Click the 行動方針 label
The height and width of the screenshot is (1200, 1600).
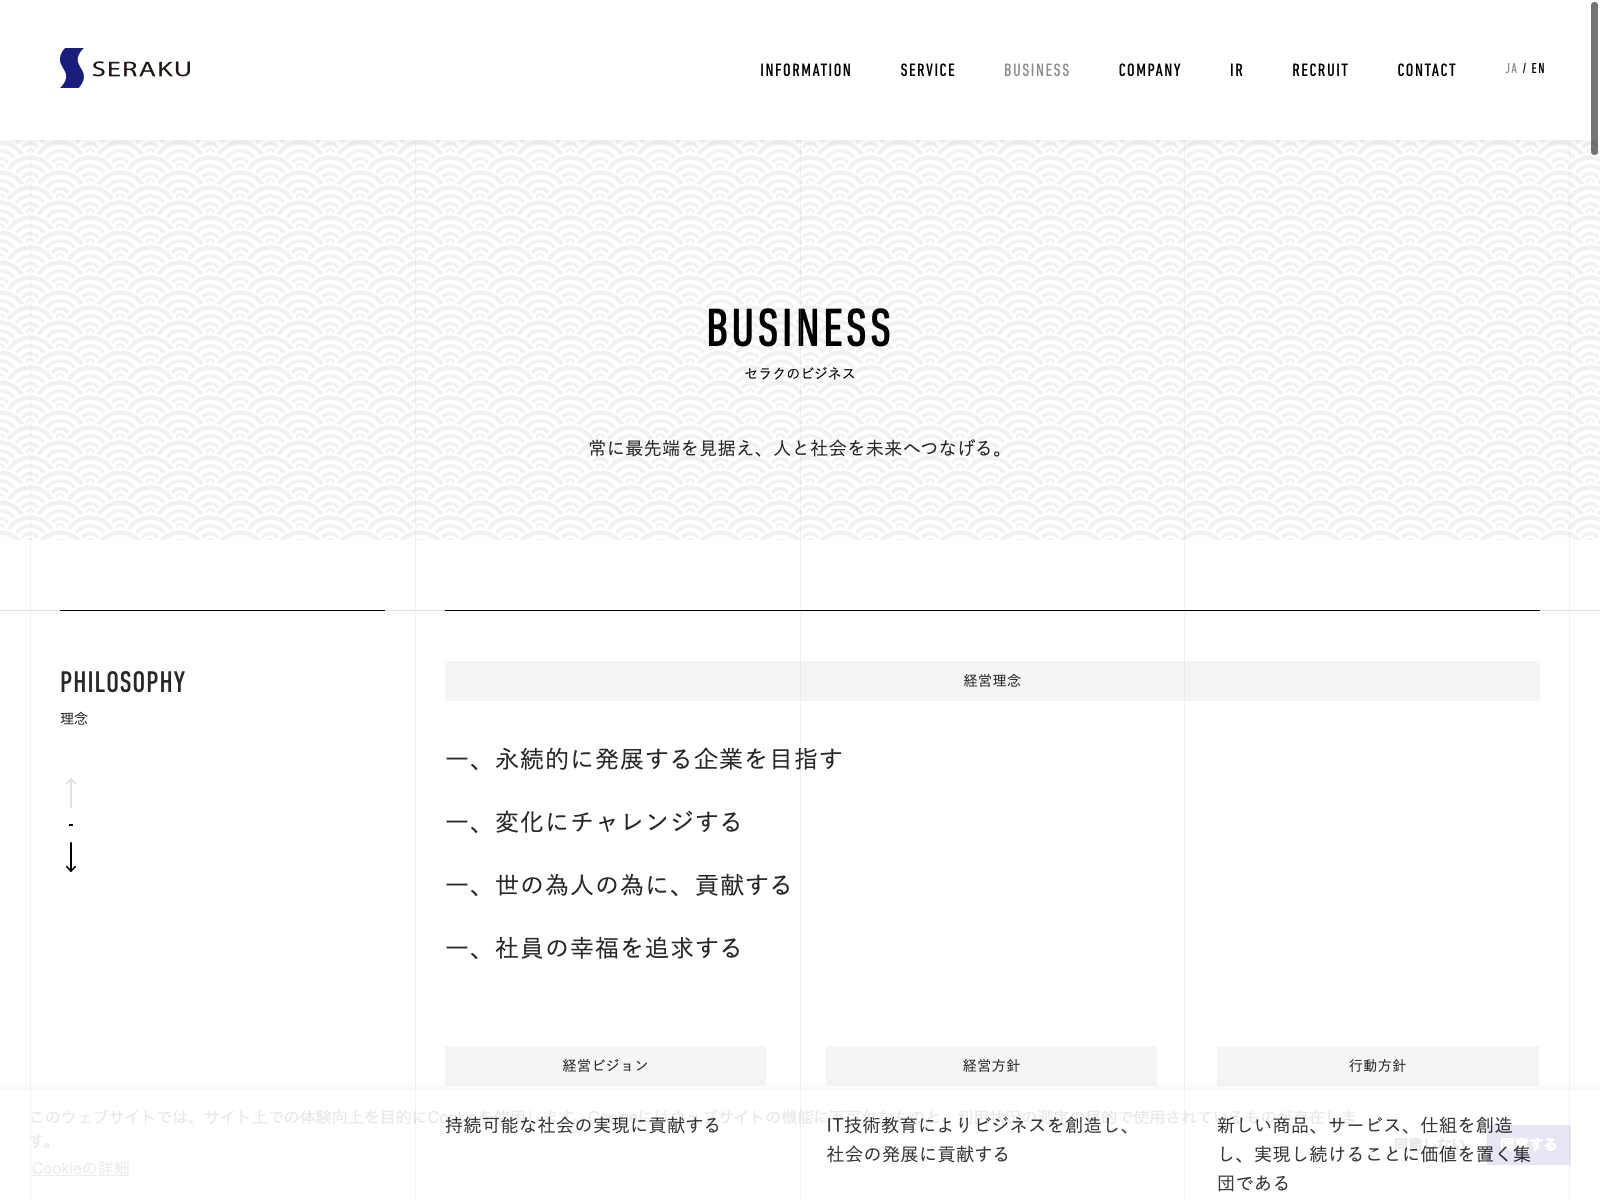pos(1377,1066)
